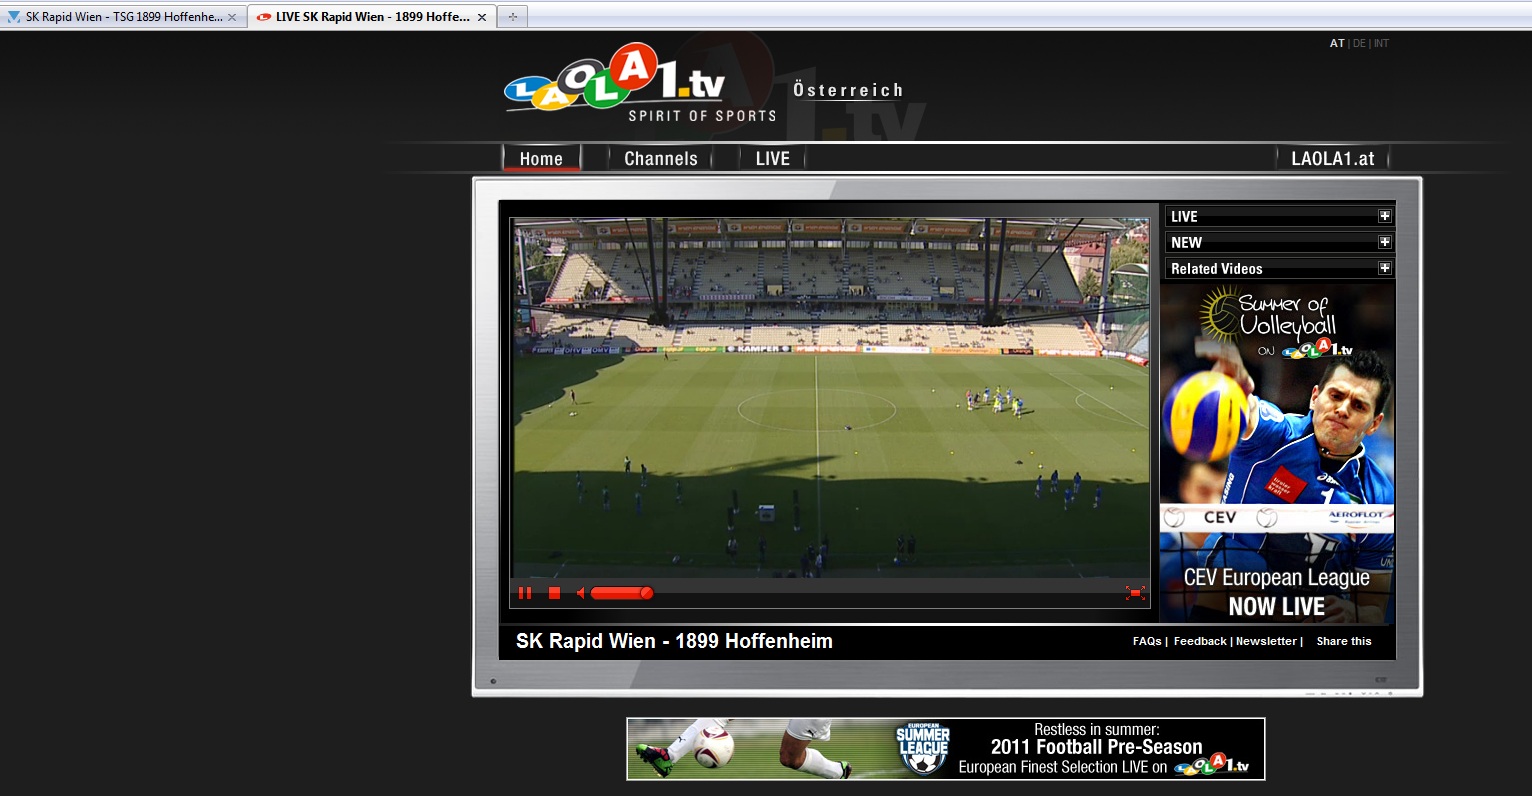Open the Newsletter link
This screenshot has width=1532, height=796.
tap(1266, 641)
